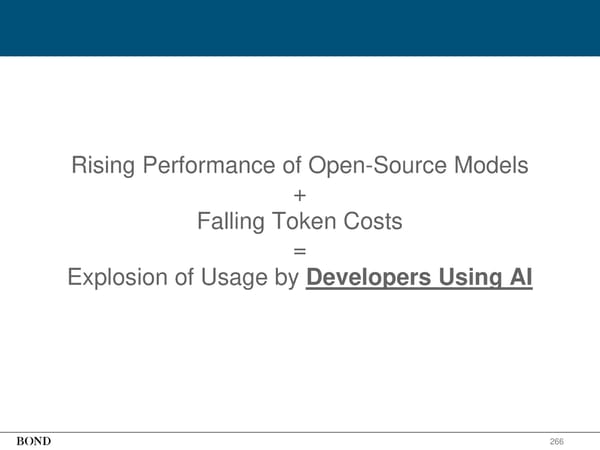Click the plus sign between lines
This screenshot has width=600, height=450.
(x=300, y=194)
